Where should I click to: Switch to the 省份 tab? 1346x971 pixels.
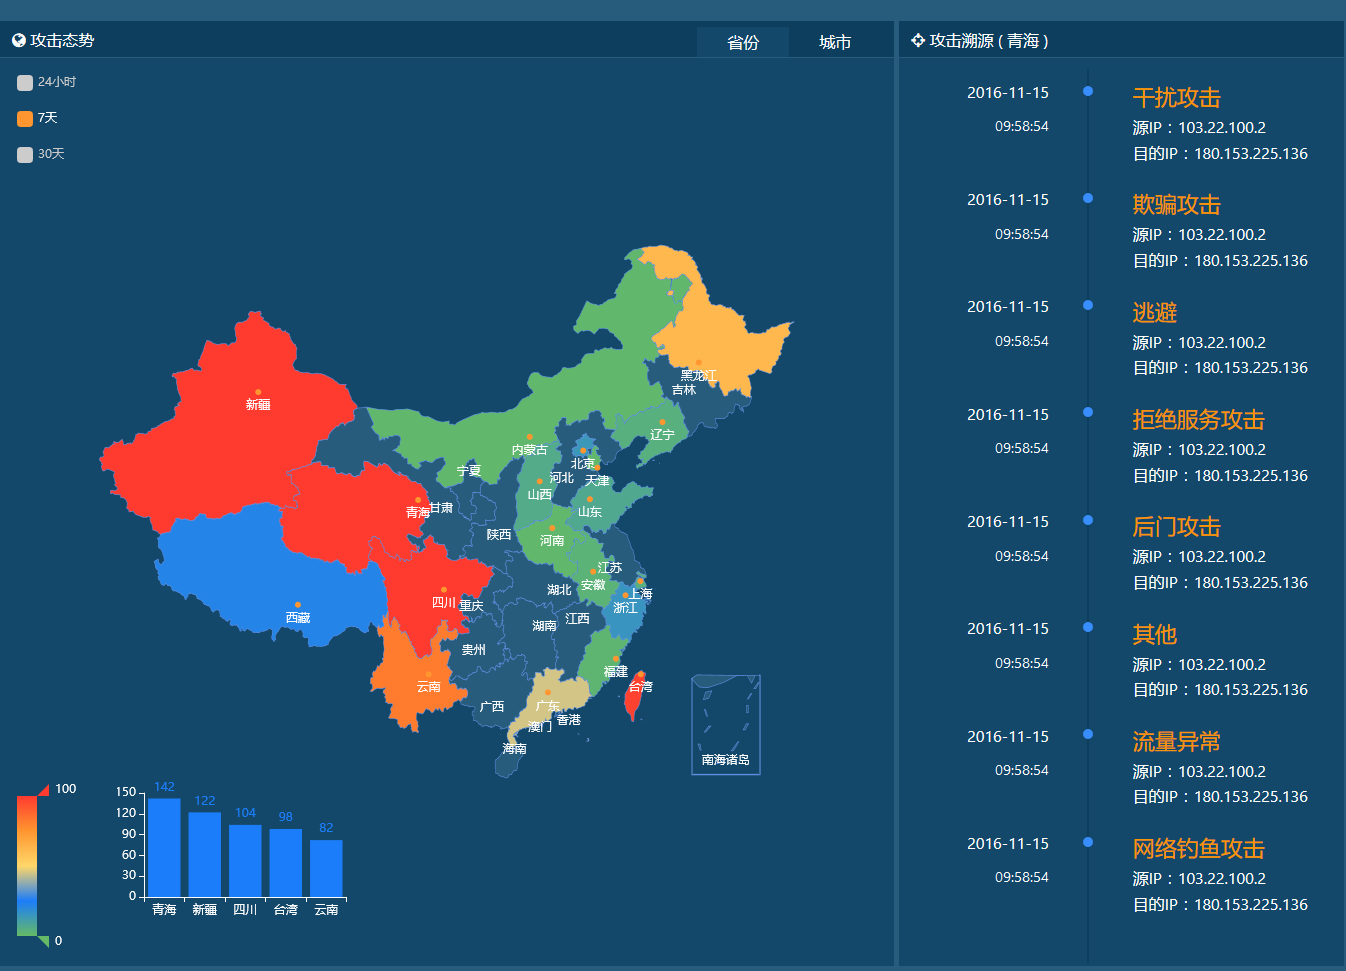point(742,42)
